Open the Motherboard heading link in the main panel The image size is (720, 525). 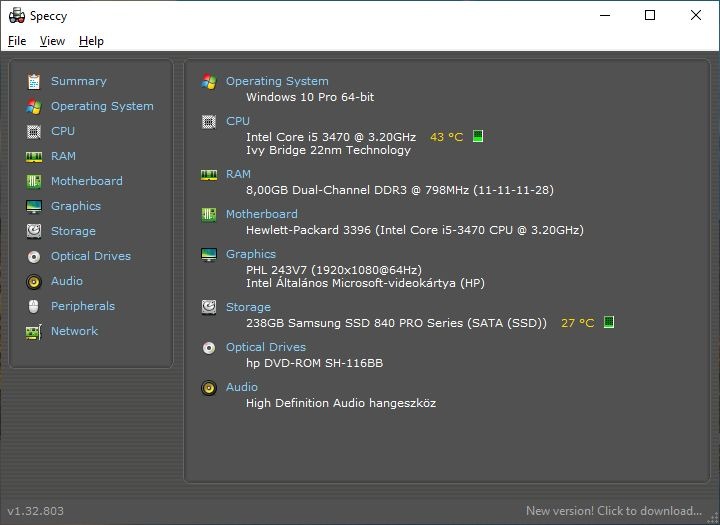point(262,215)
